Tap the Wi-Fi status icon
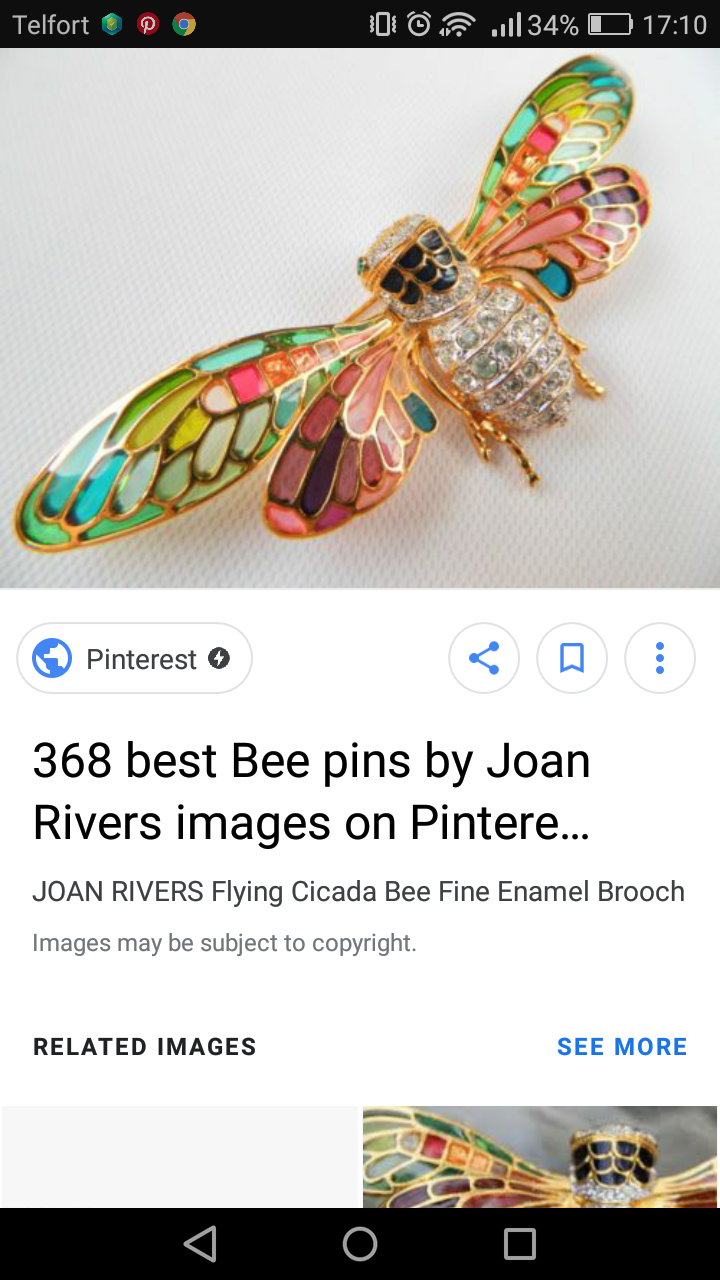This screenshot has height=1280, width=720. pos(457,24)
